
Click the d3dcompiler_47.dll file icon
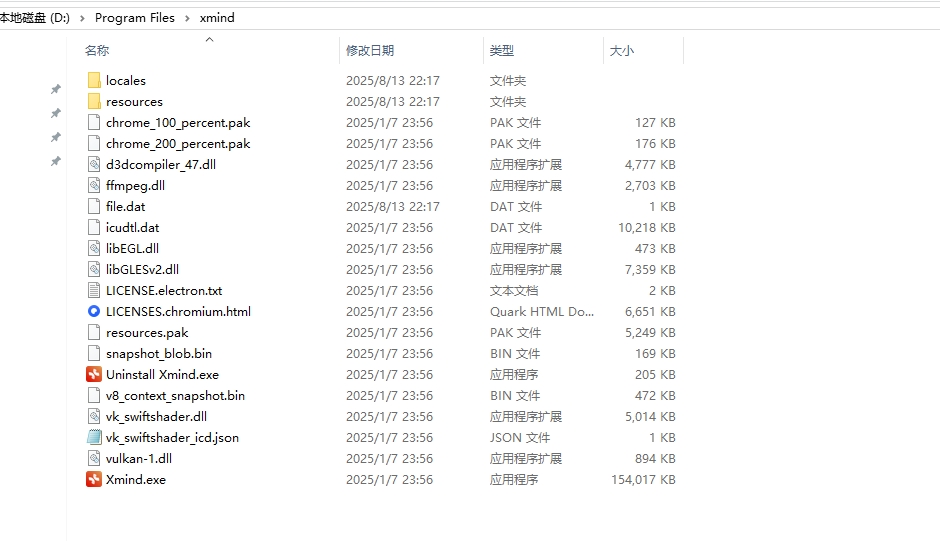94,164
